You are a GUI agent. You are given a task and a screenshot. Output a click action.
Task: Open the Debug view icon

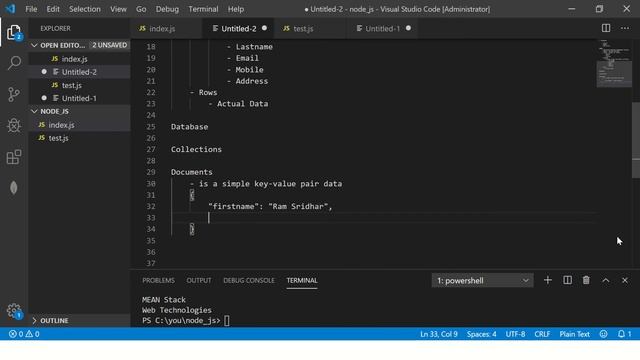click(x=14, y=125)
